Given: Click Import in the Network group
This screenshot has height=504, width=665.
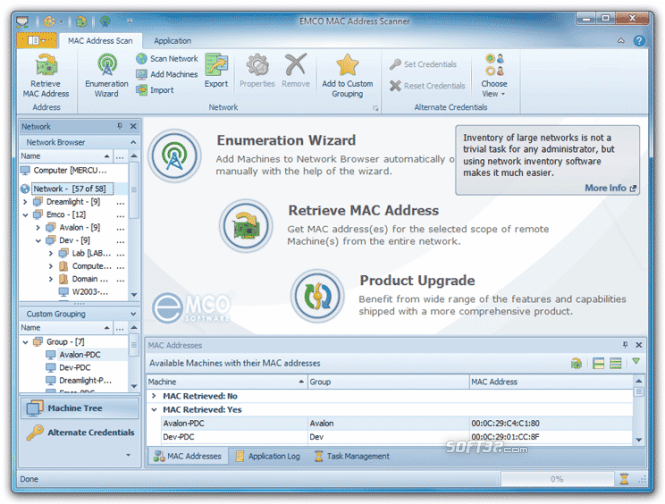Looking at the screenshot, I should [155, 90].
